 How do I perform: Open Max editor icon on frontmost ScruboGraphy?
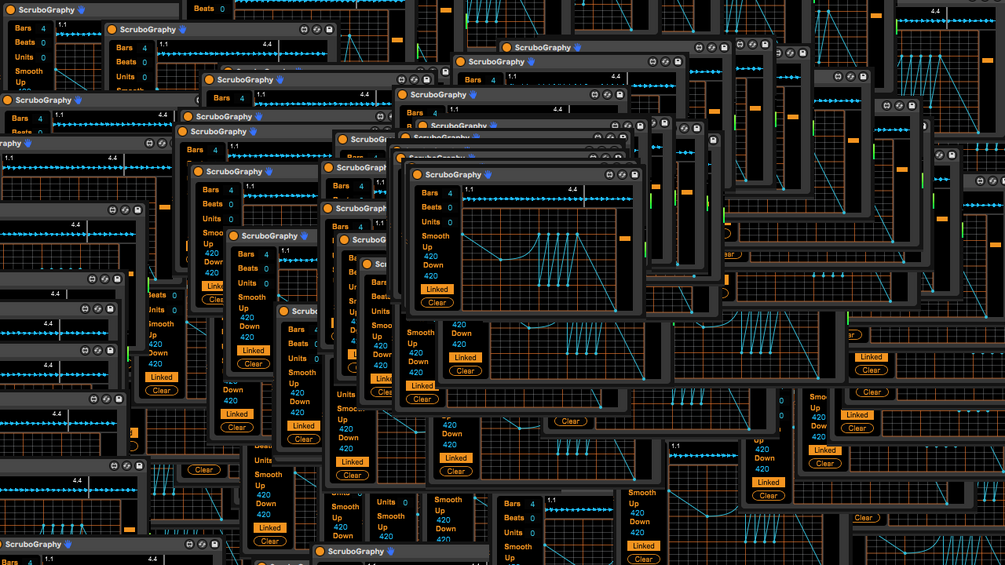610,174
